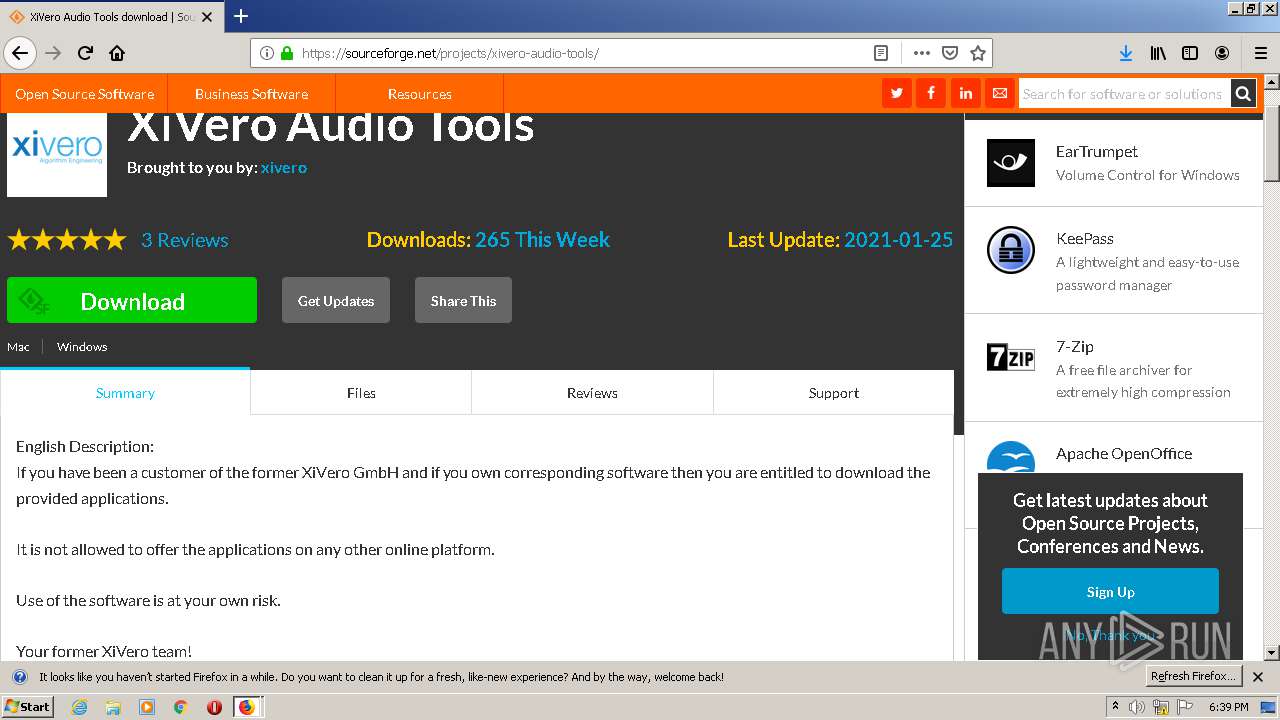Image resolution: width=1280 pixels, height=720 pixels.
Task: Click the XiVero Audio Tools browser tab
Action: click(110, 17)
